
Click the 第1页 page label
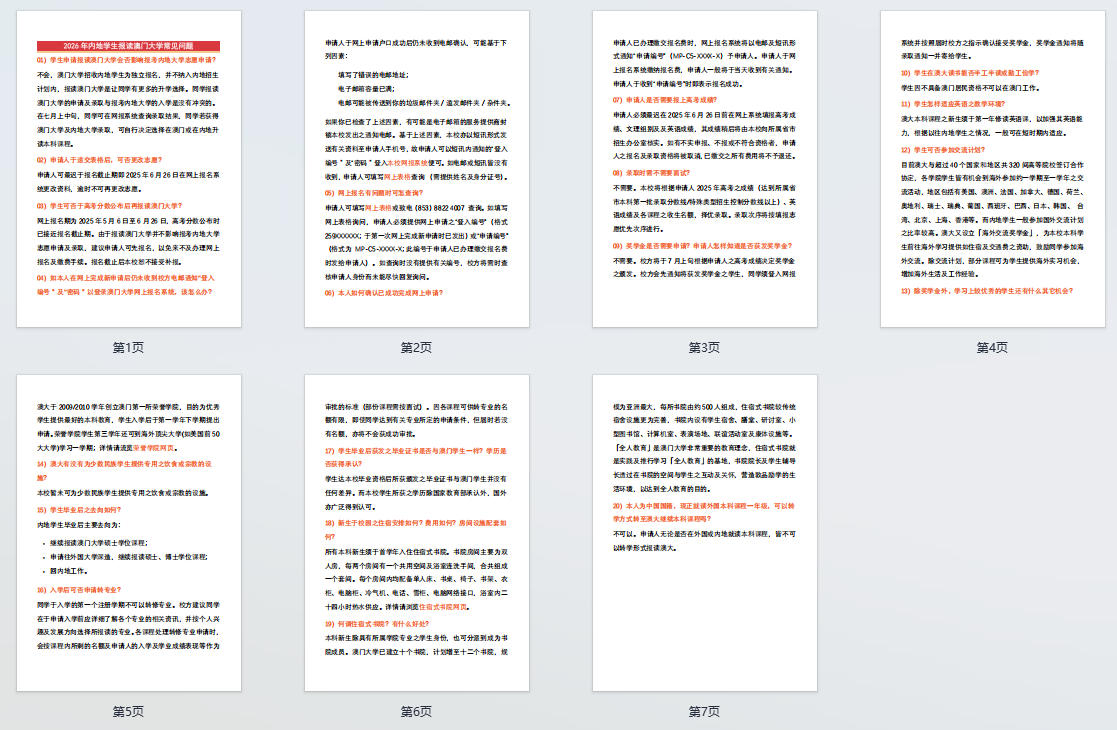129,348
